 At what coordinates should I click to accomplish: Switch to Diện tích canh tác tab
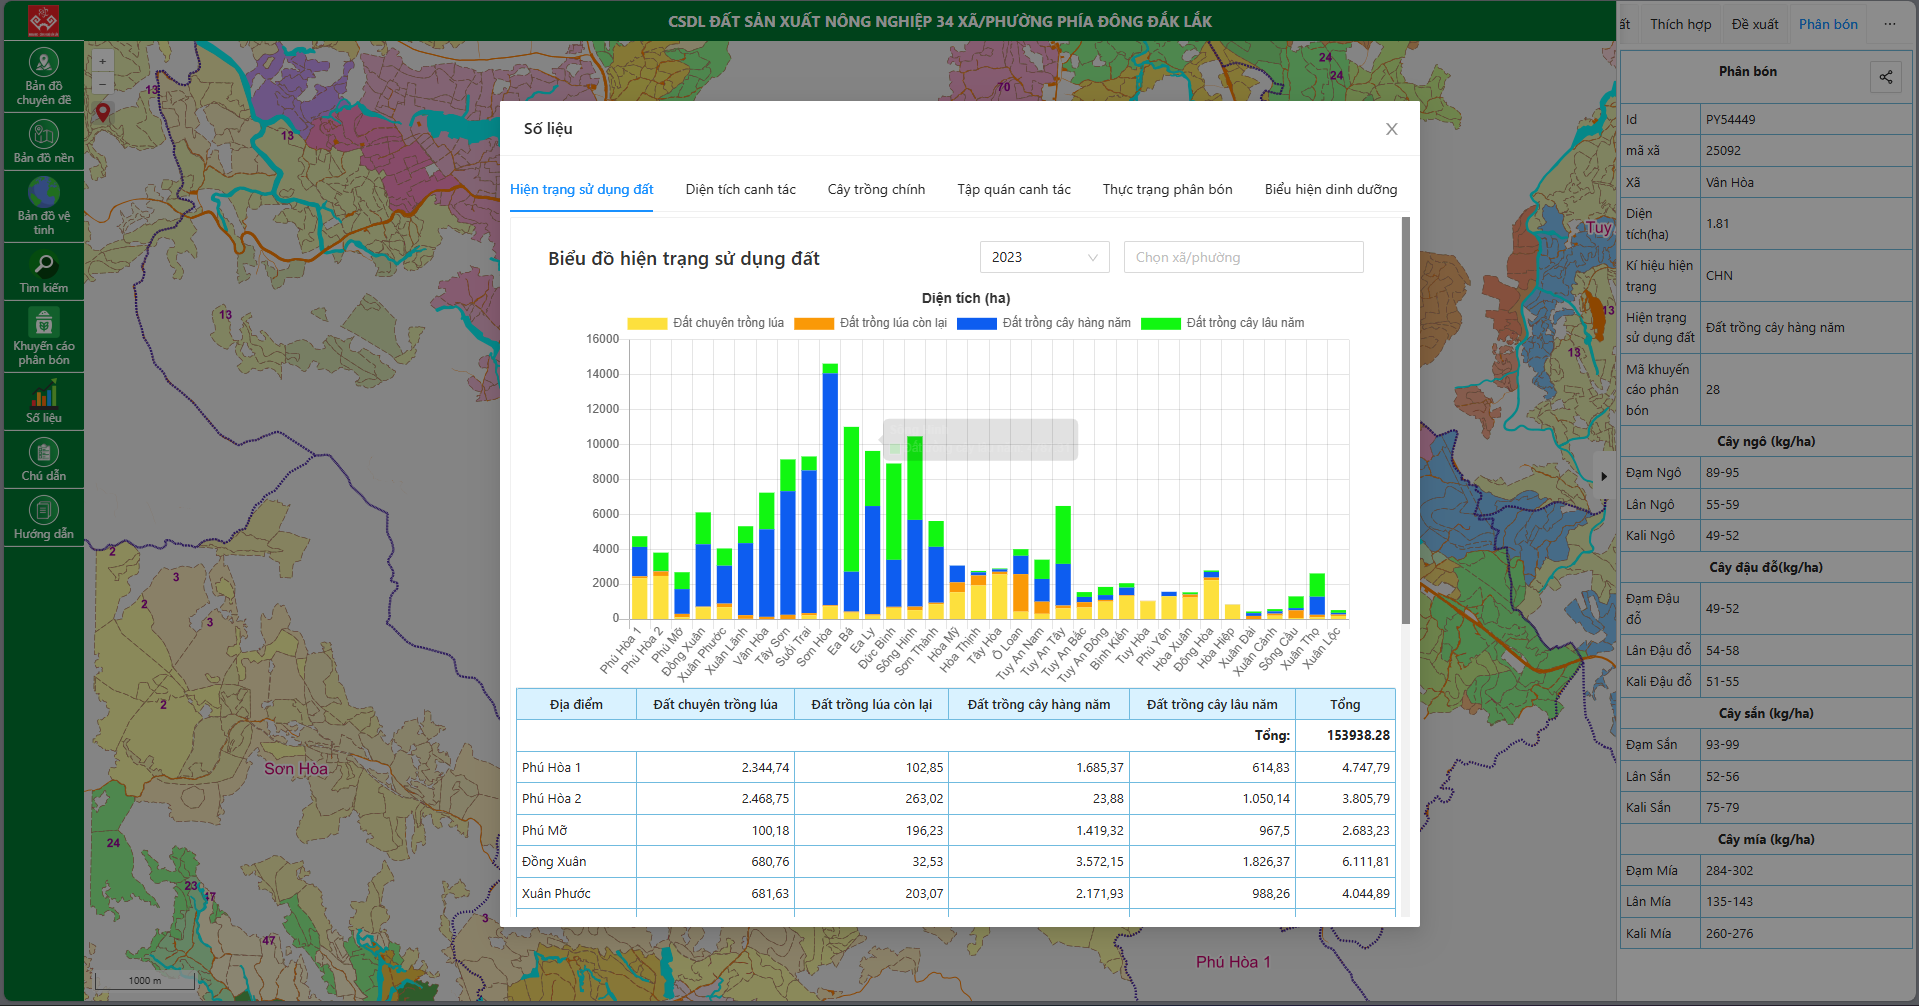[740, 190]
